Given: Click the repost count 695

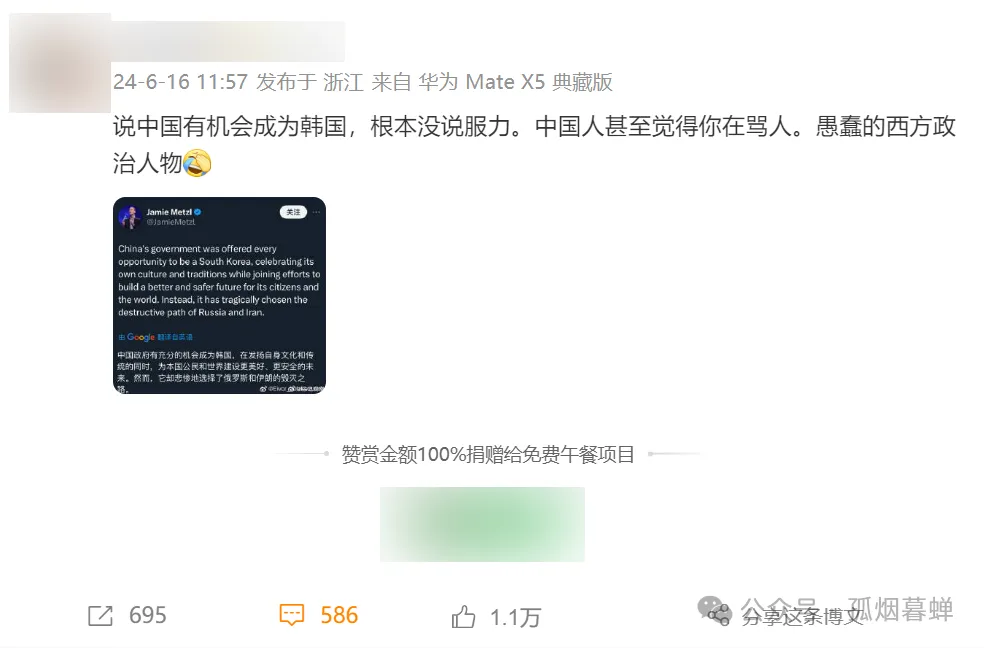Looking at the screenshot, I should tap(147, 615).
